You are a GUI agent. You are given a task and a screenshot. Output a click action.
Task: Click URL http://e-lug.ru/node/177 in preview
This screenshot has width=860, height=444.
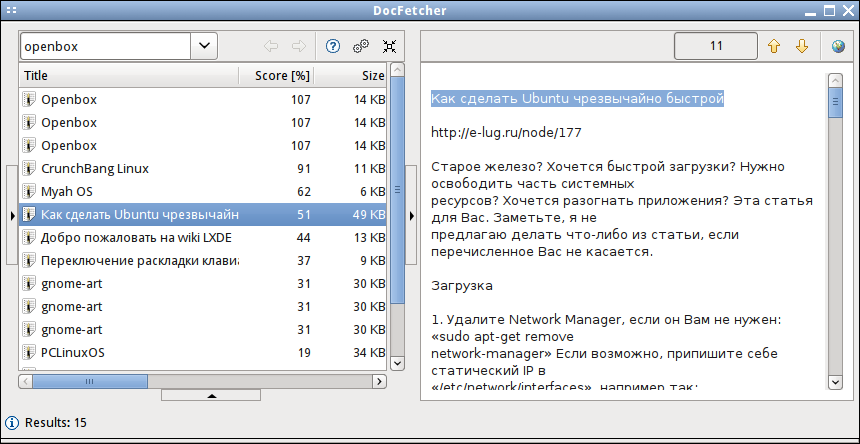click(x=506, y=133)
